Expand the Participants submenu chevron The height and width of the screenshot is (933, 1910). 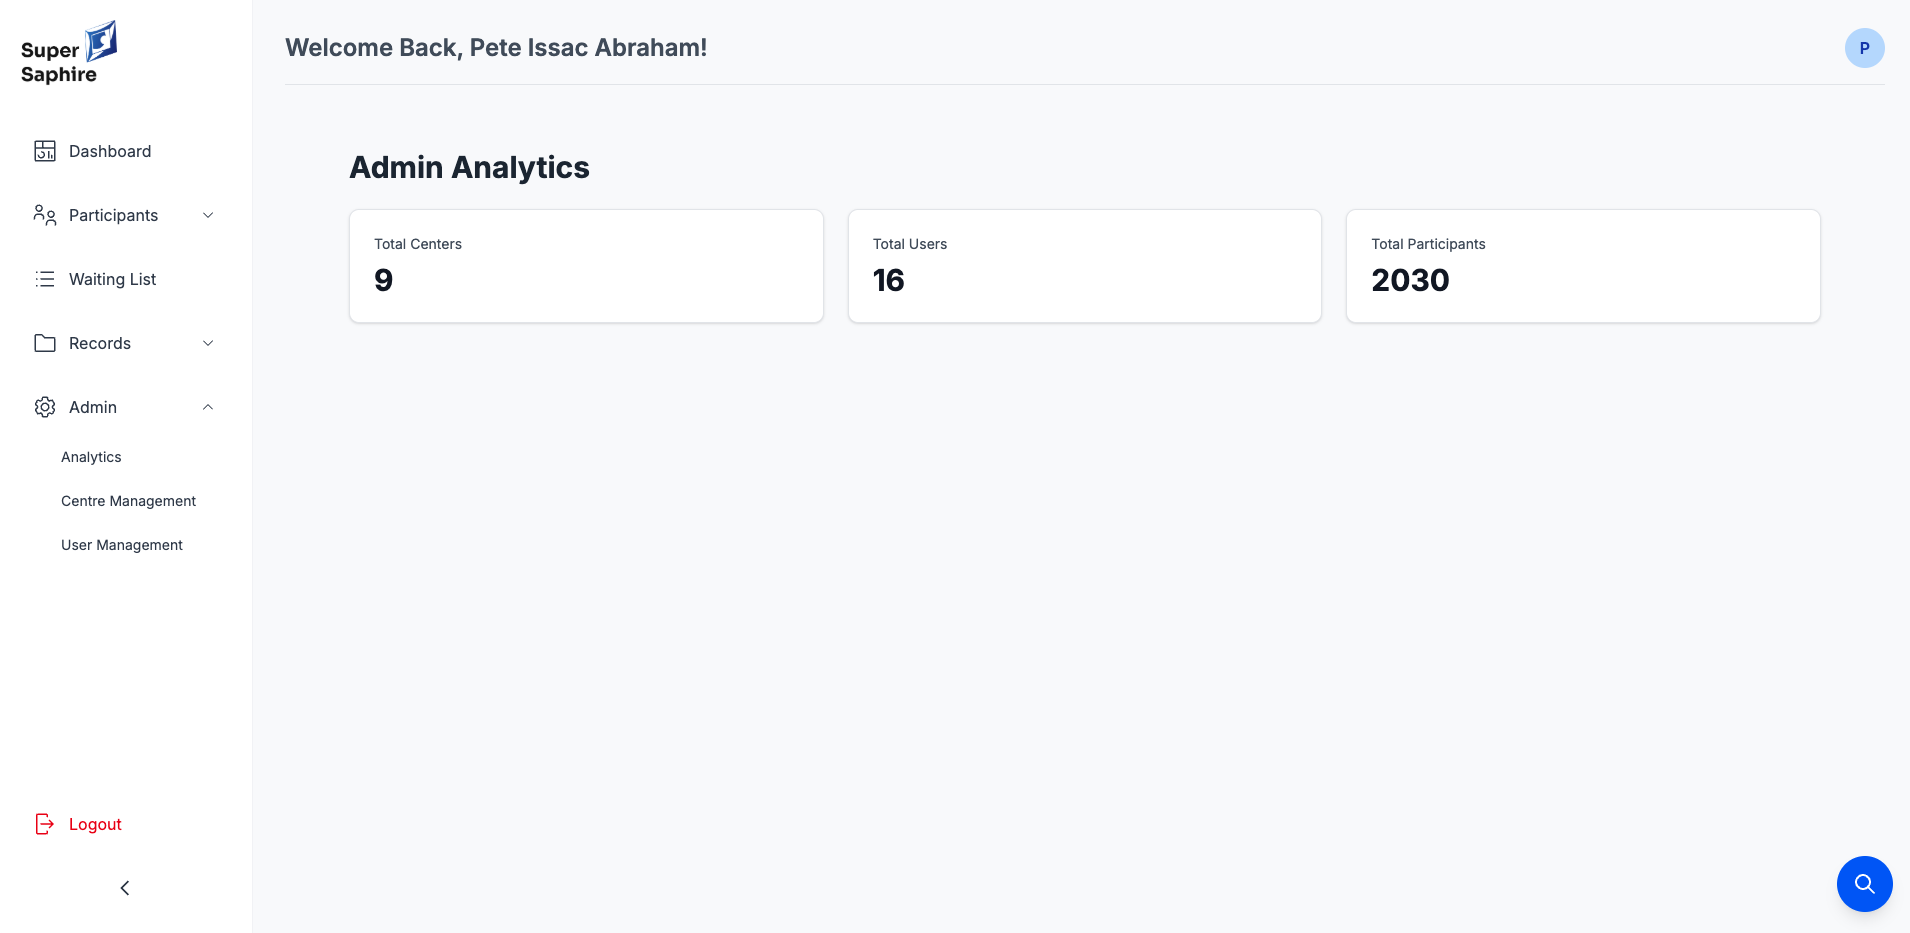(x=208, y=215)
